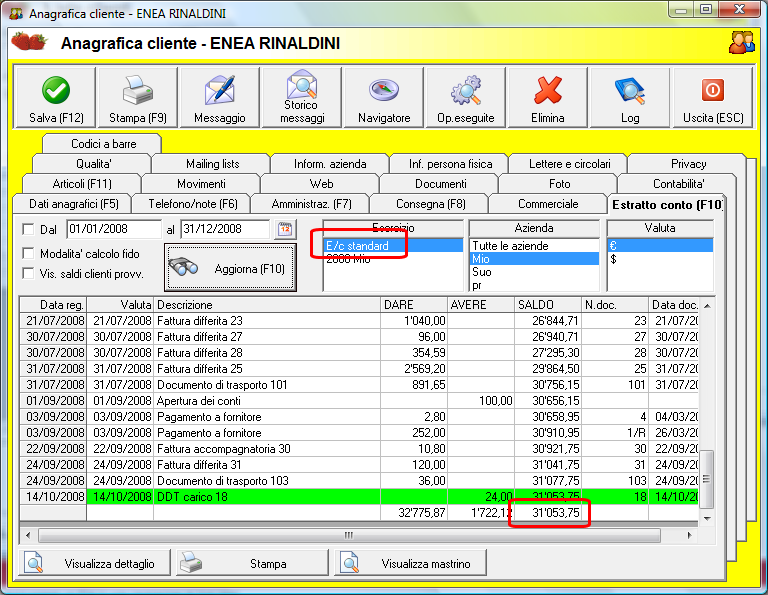Select Mio in Azienda list
This screenshot has width=768, height=595.
click(x=534, y=259)
